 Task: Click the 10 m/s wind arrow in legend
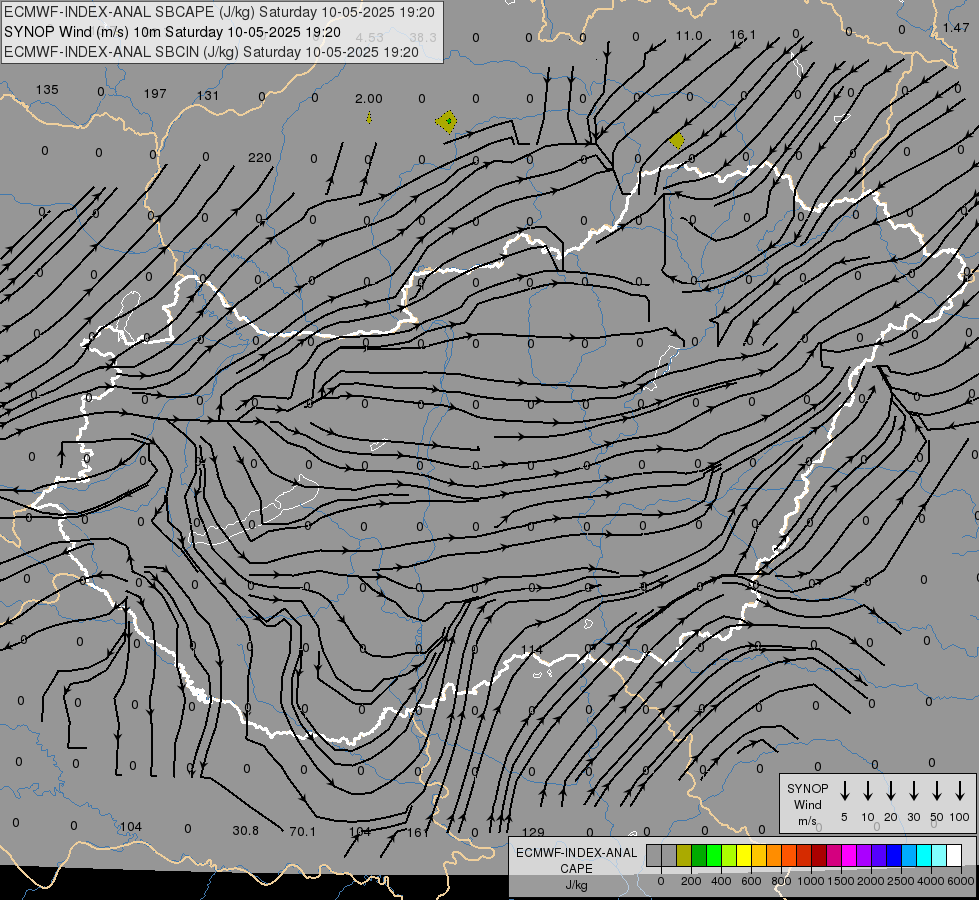[x=868, y=791]
